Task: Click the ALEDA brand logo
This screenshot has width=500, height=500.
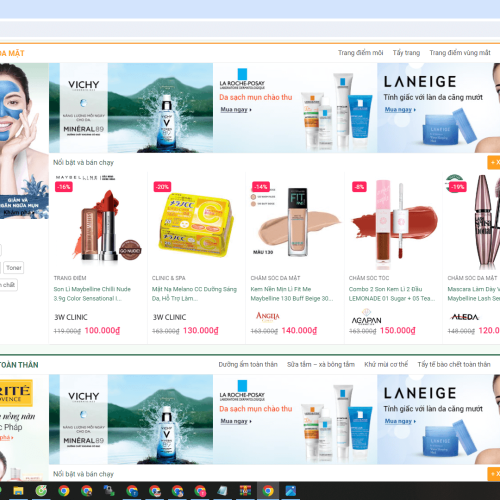Action: coord(465,317)
